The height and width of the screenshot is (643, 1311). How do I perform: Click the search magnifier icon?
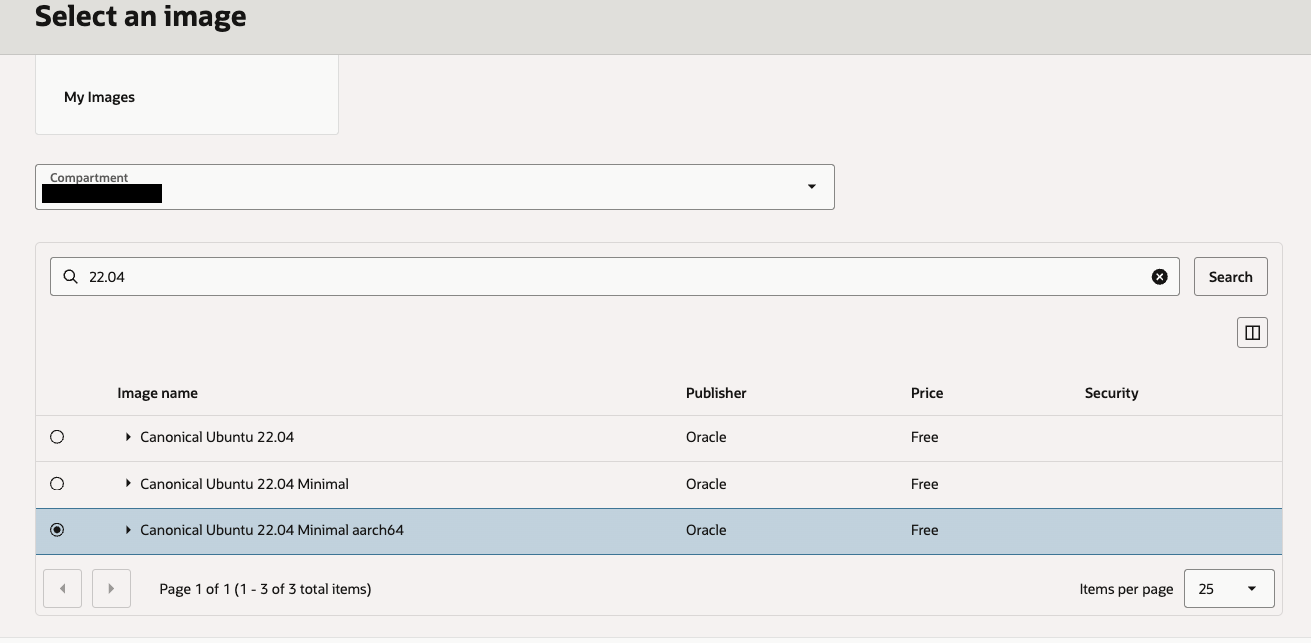pyautogui.click(x=70, y=277)
